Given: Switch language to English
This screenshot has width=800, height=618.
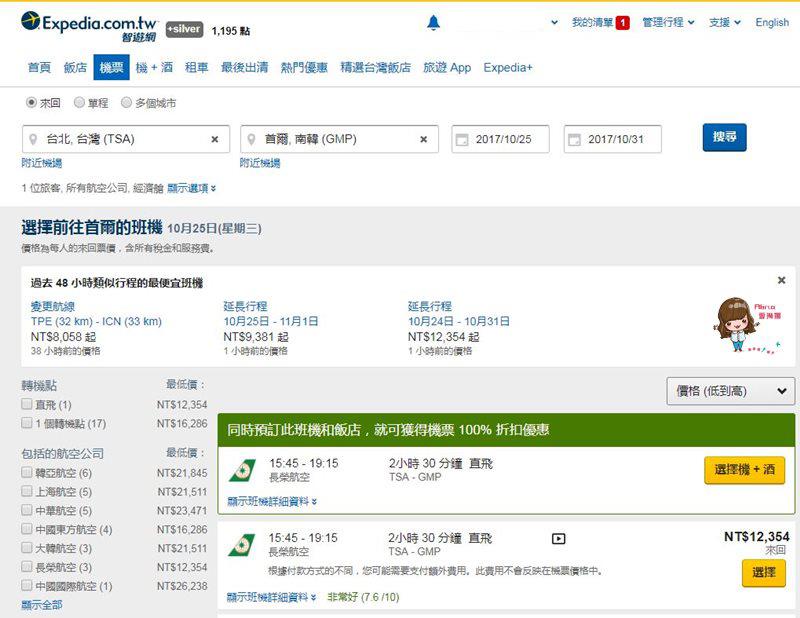Looking at the screenshot, I should point(772,22).
